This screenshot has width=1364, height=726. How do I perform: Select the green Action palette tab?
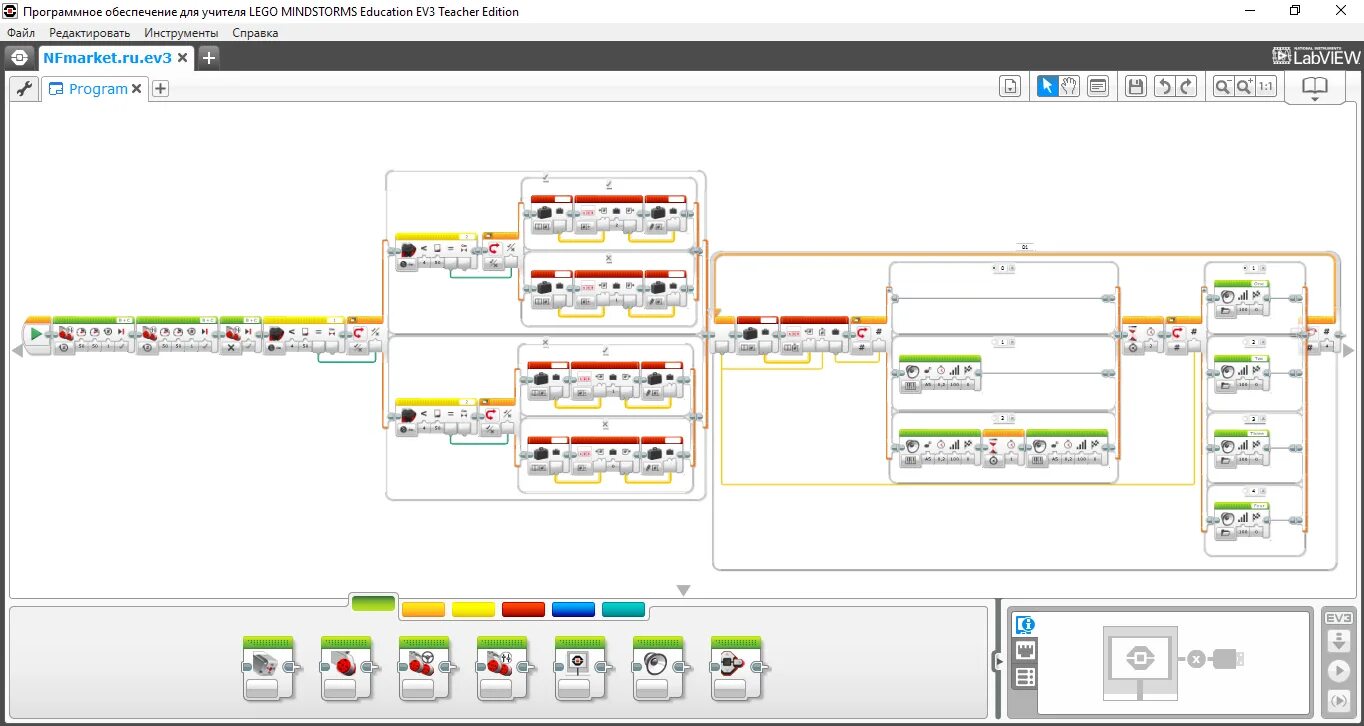point(373,603)
